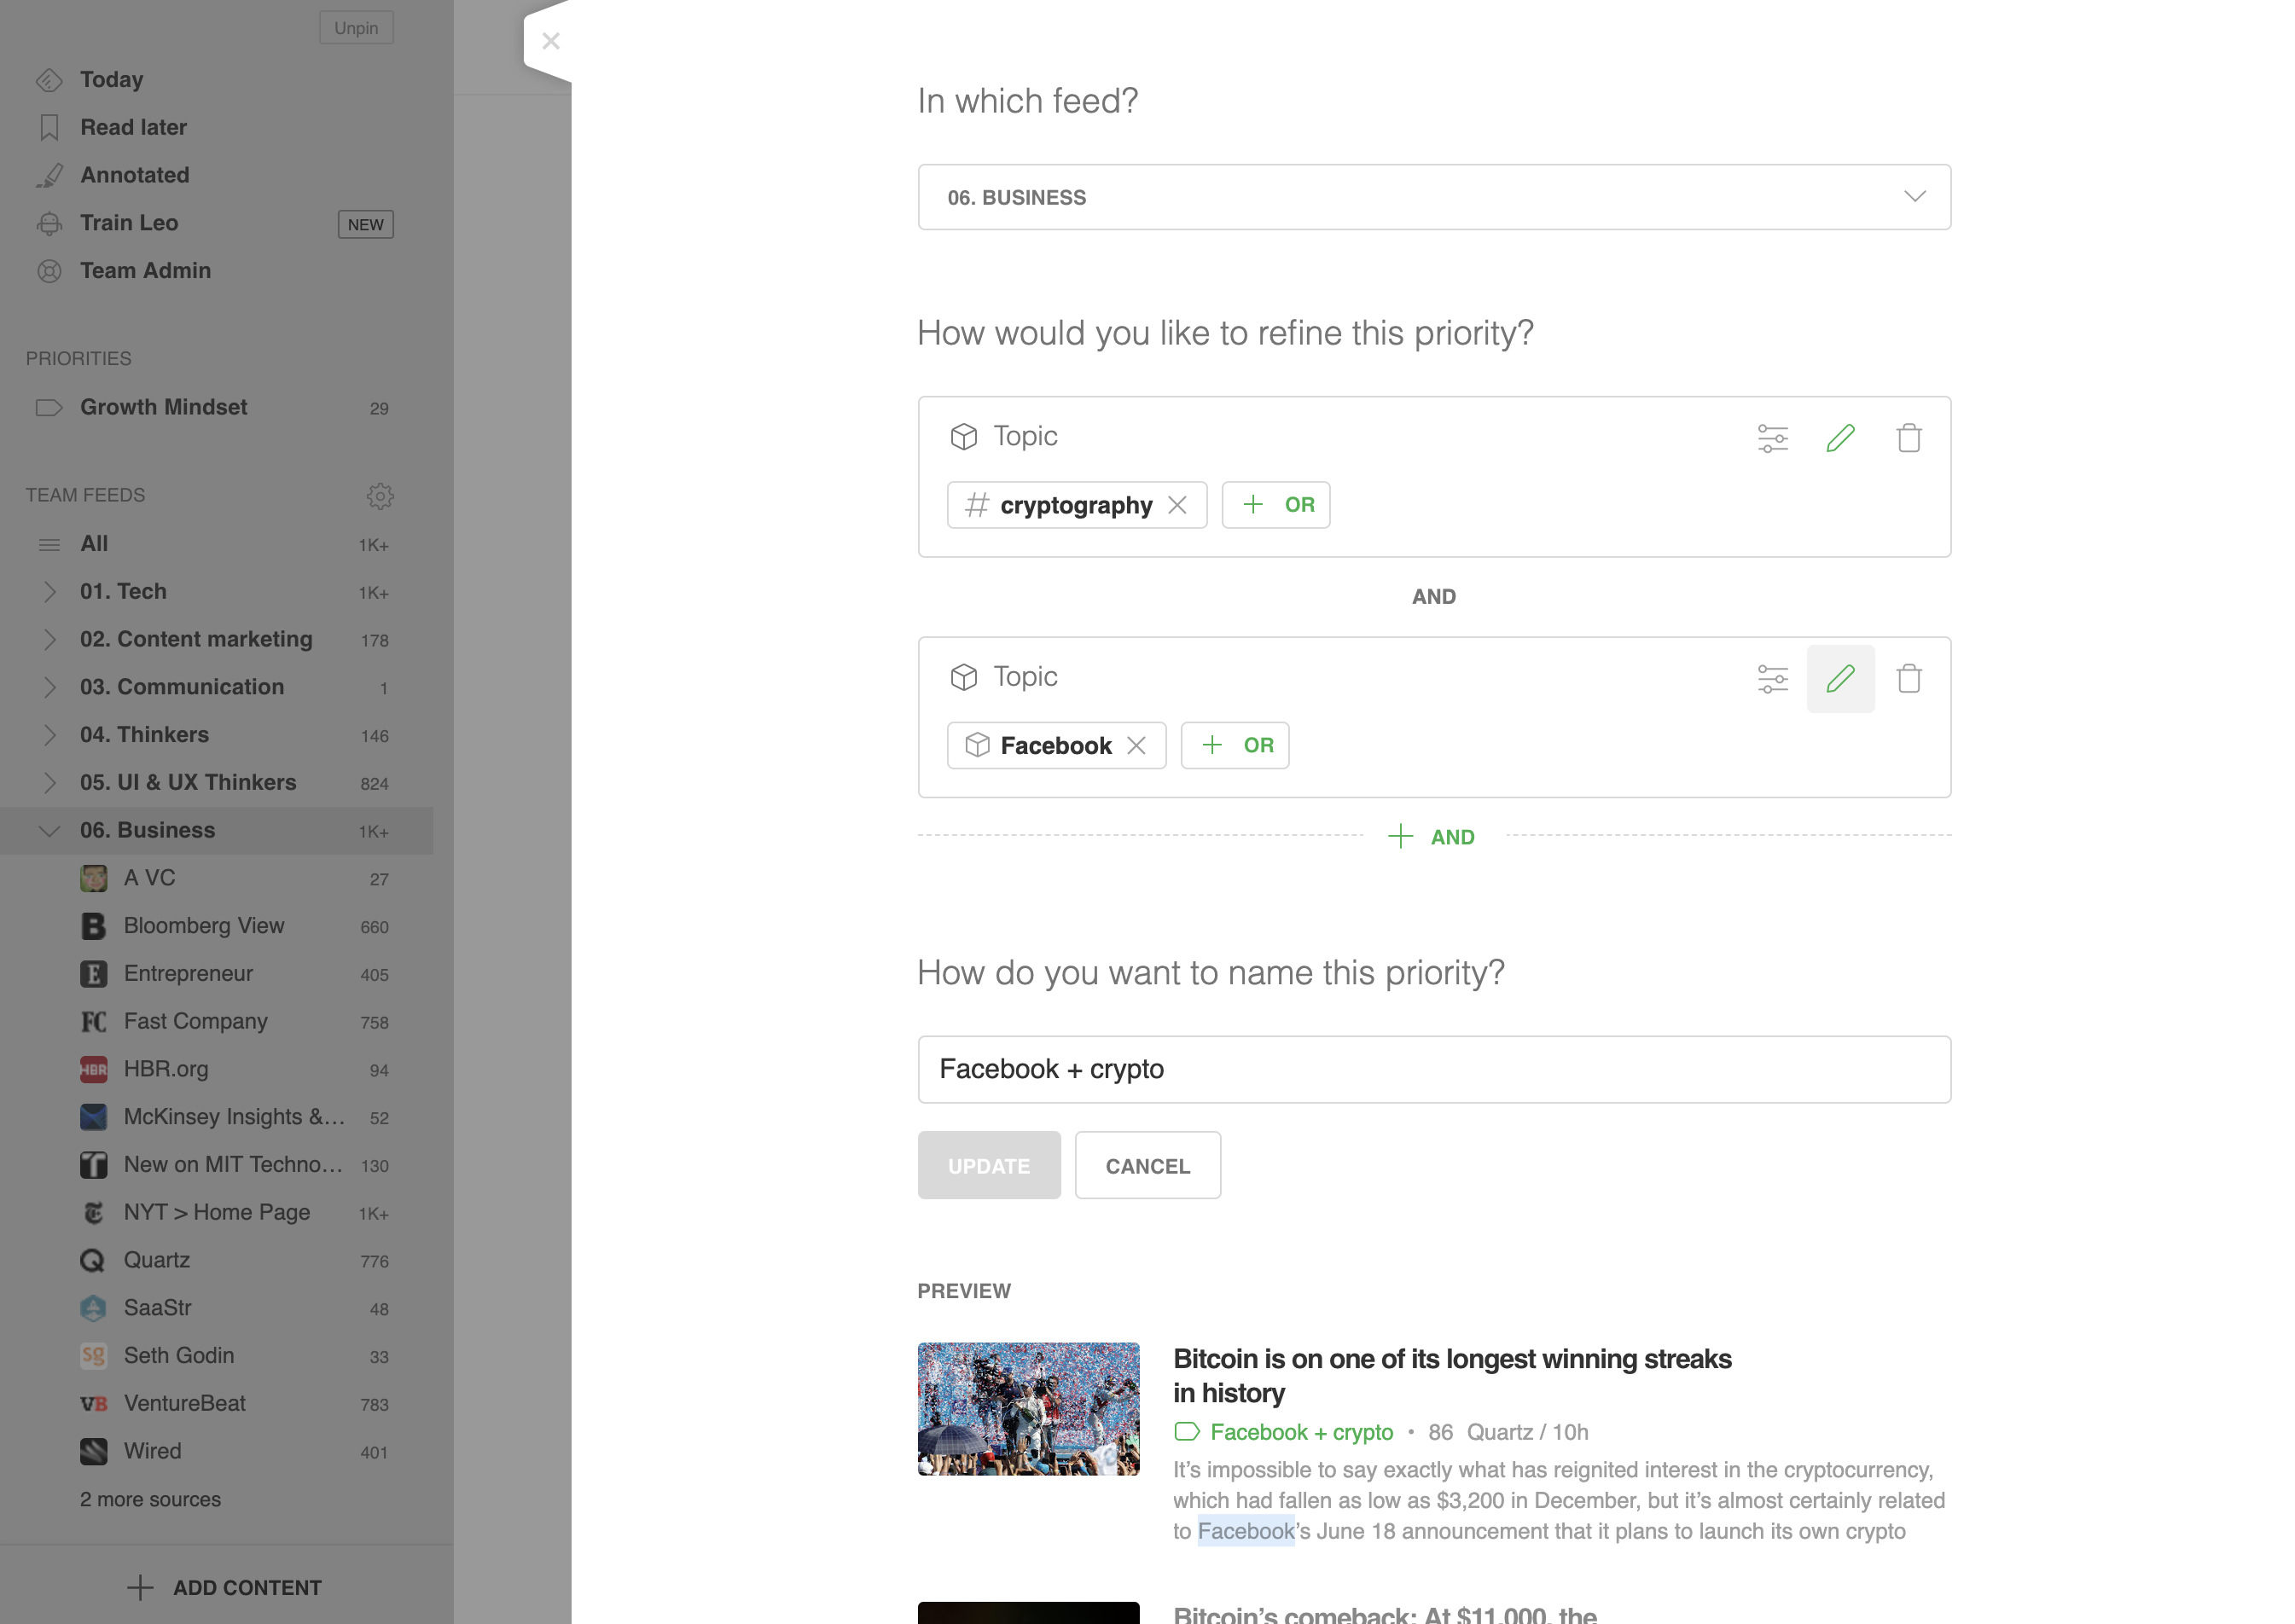
Task: Expand the 03. Communication folder
Action: [49, 688]
